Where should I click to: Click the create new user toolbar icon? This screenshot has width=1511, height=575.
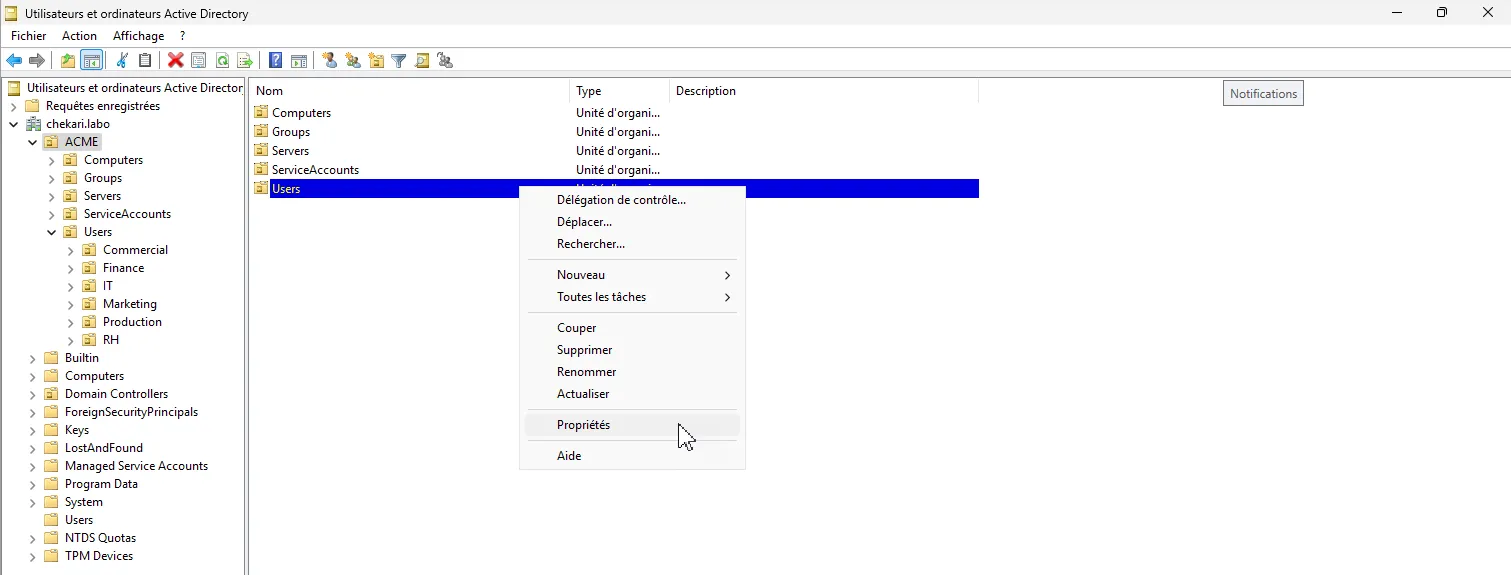click(329, 61)
